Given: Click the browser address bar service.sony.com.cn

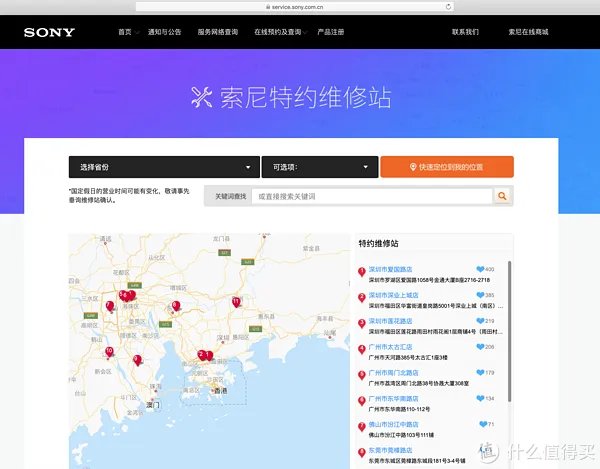Looking at the screenshot, I should click(x=295, y=7).
